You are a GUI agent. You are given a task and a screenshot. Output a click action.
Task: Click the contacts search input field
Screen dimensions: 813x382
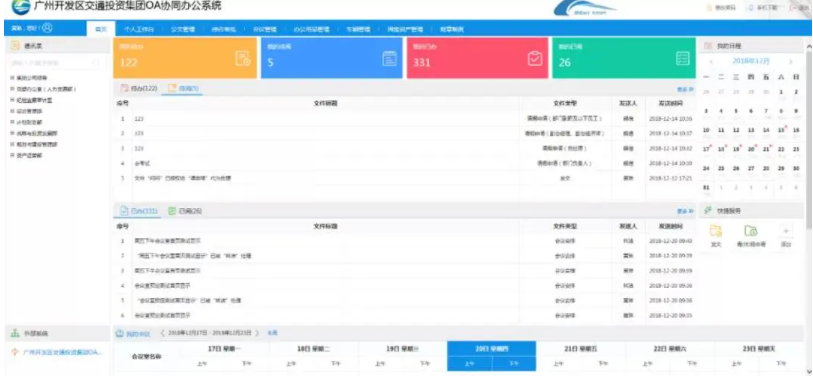55,63
